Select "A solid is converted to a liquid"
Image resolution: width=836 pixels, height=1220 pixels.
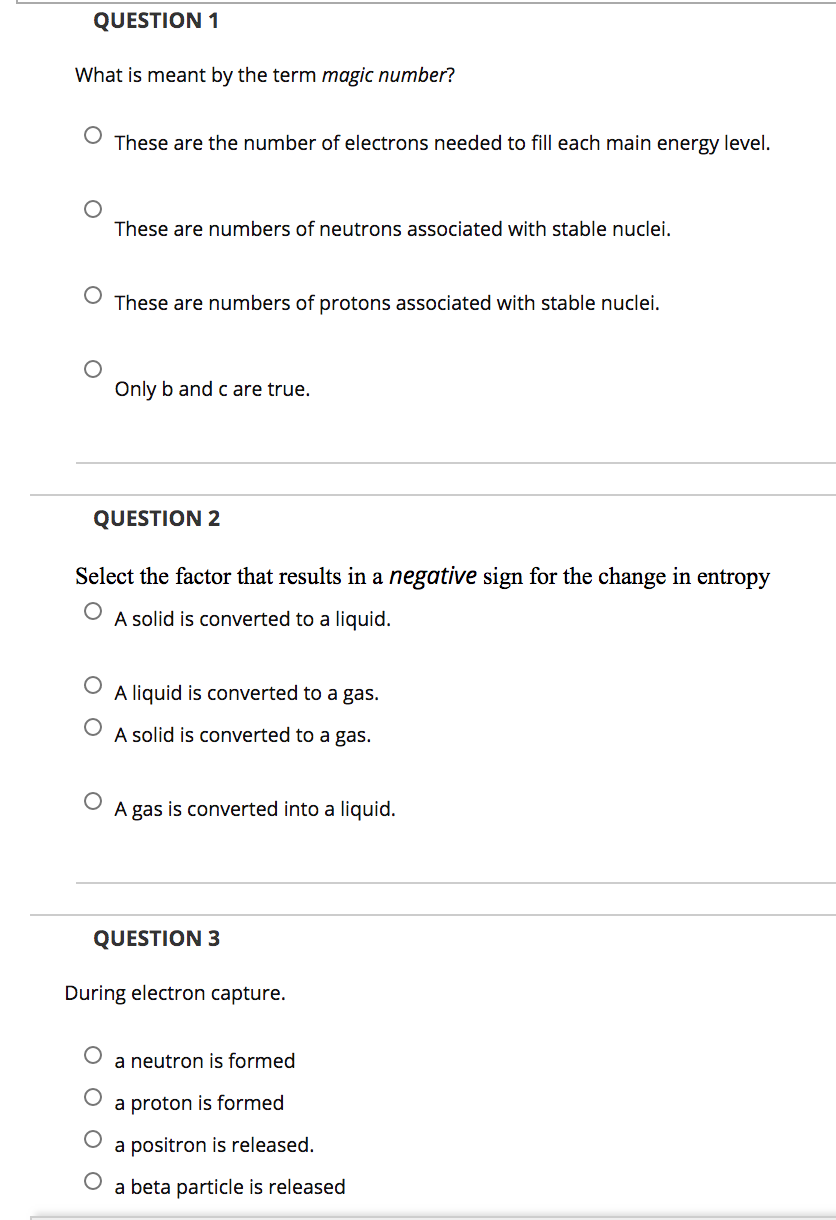coord(92,609)
